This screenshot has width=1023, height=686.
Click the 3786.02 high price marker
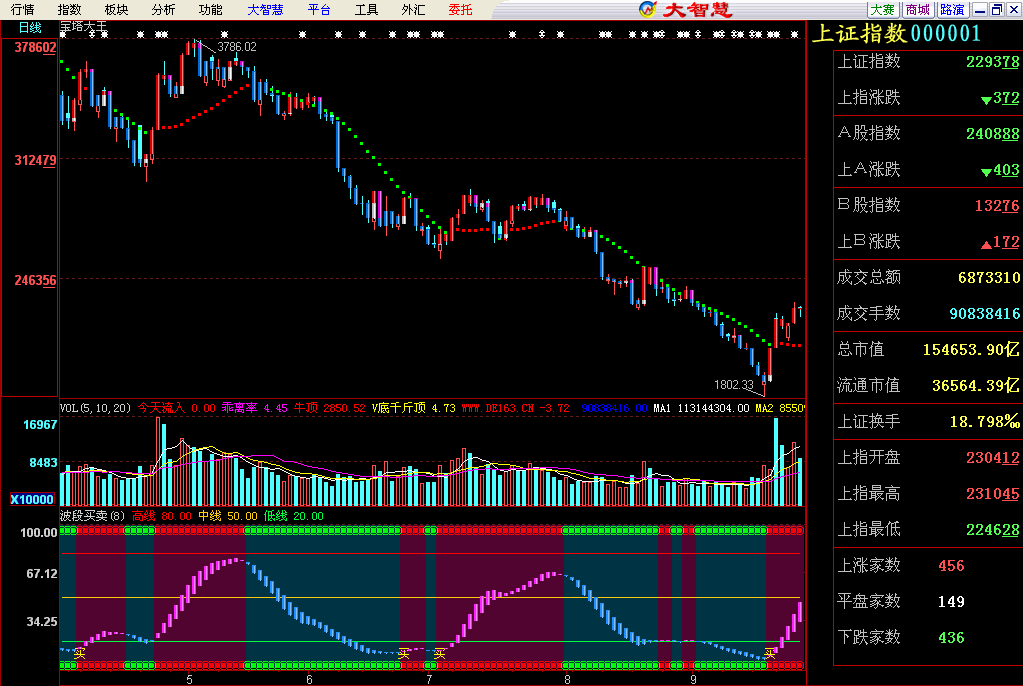click(x=236, y=47)
